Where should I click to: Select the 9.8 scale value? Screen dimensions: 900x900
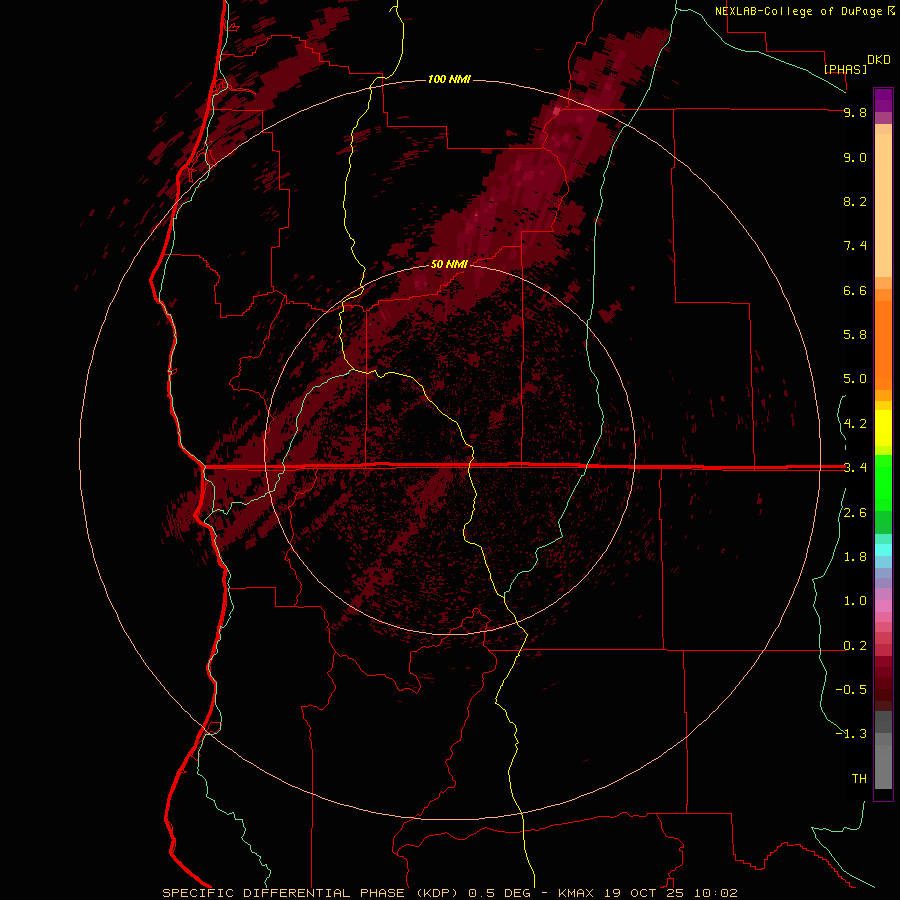[x=855, y=112]
